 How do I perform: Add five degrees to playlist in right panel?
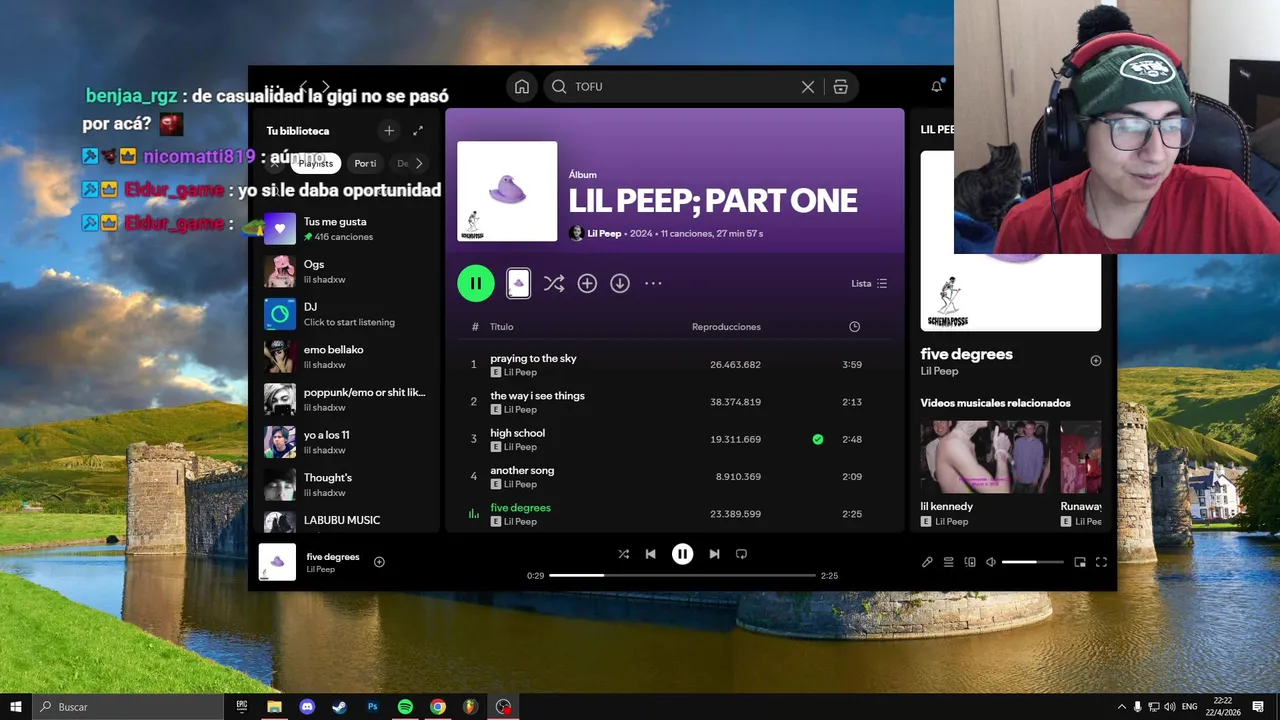tap(1096, 361)
